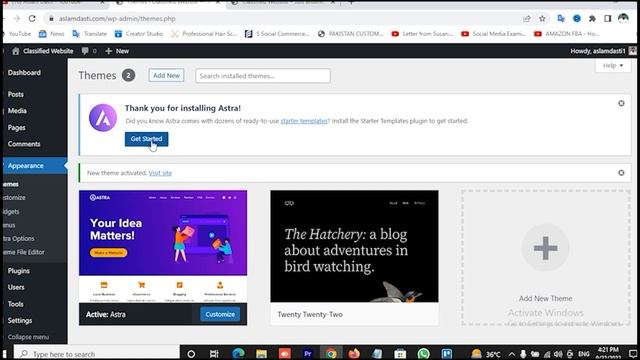Switch to Chrome in the taskbar
The height and width of the screenshot is (360, 640).
pyautogui.click(x=331, y=354)
